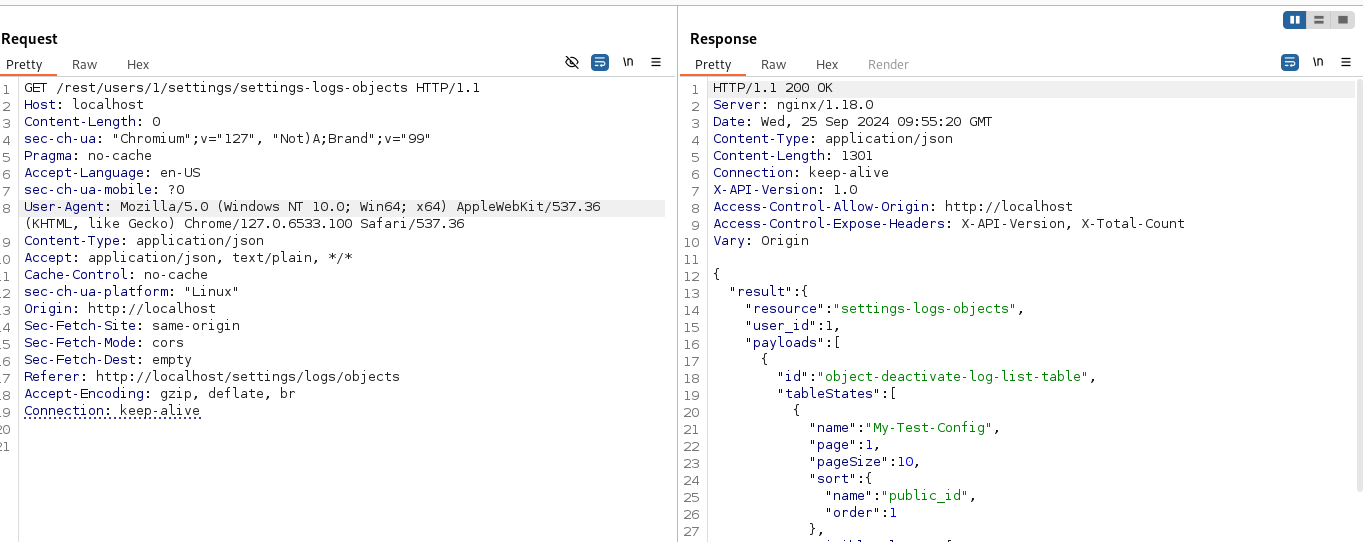
Task: Toggle non-printable \n characters in Request panel
Action: tap(628, 62)
